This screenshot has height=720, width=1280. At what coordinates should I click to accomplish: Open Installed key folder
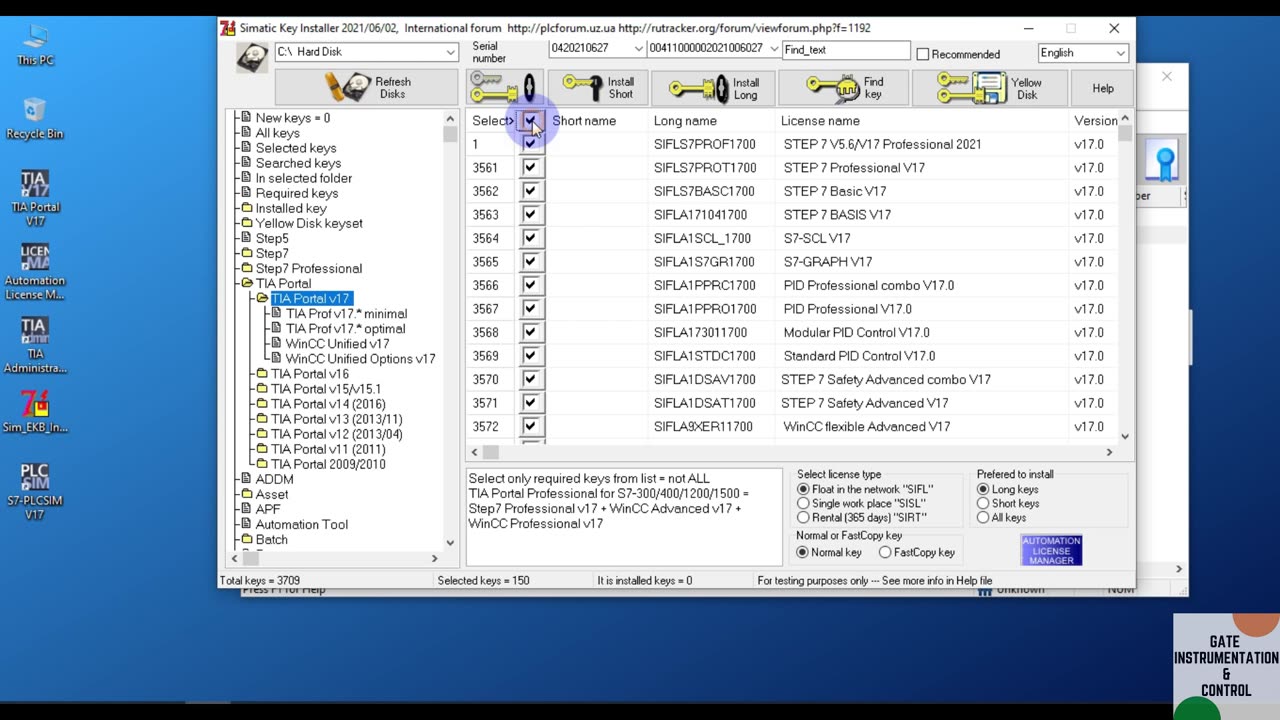point(291,208)
